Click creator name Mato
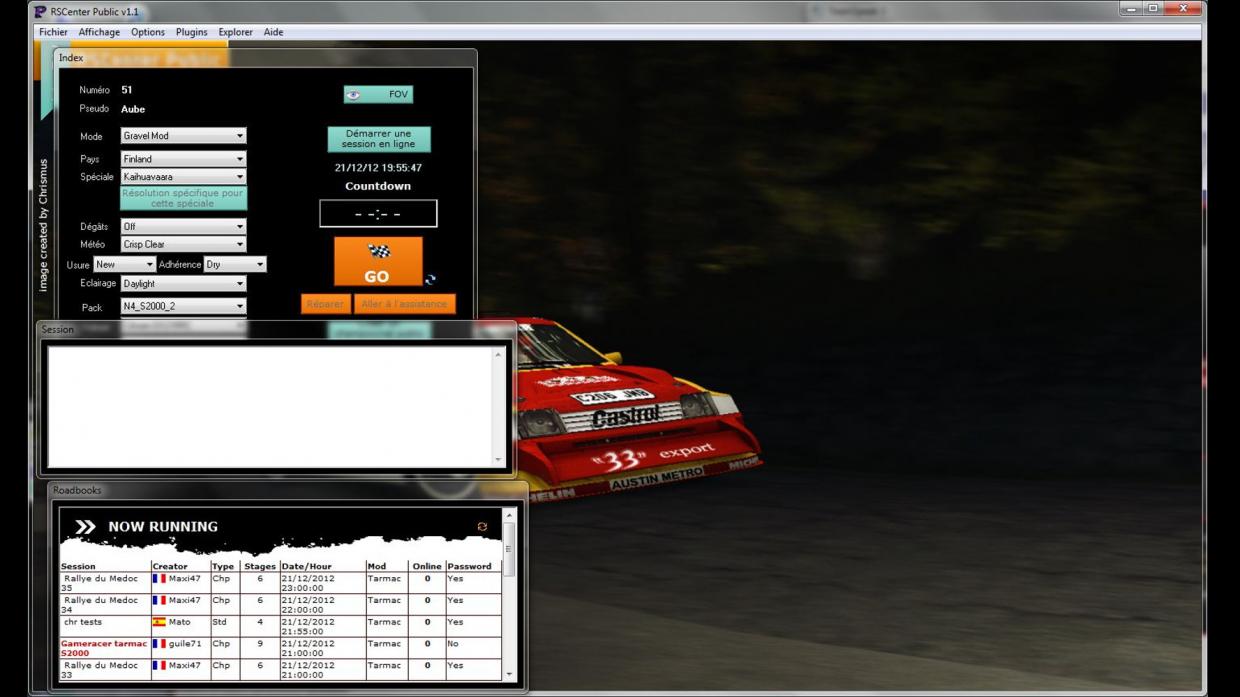This screenshot has height=697, width=1240. (x=179, y=622)
